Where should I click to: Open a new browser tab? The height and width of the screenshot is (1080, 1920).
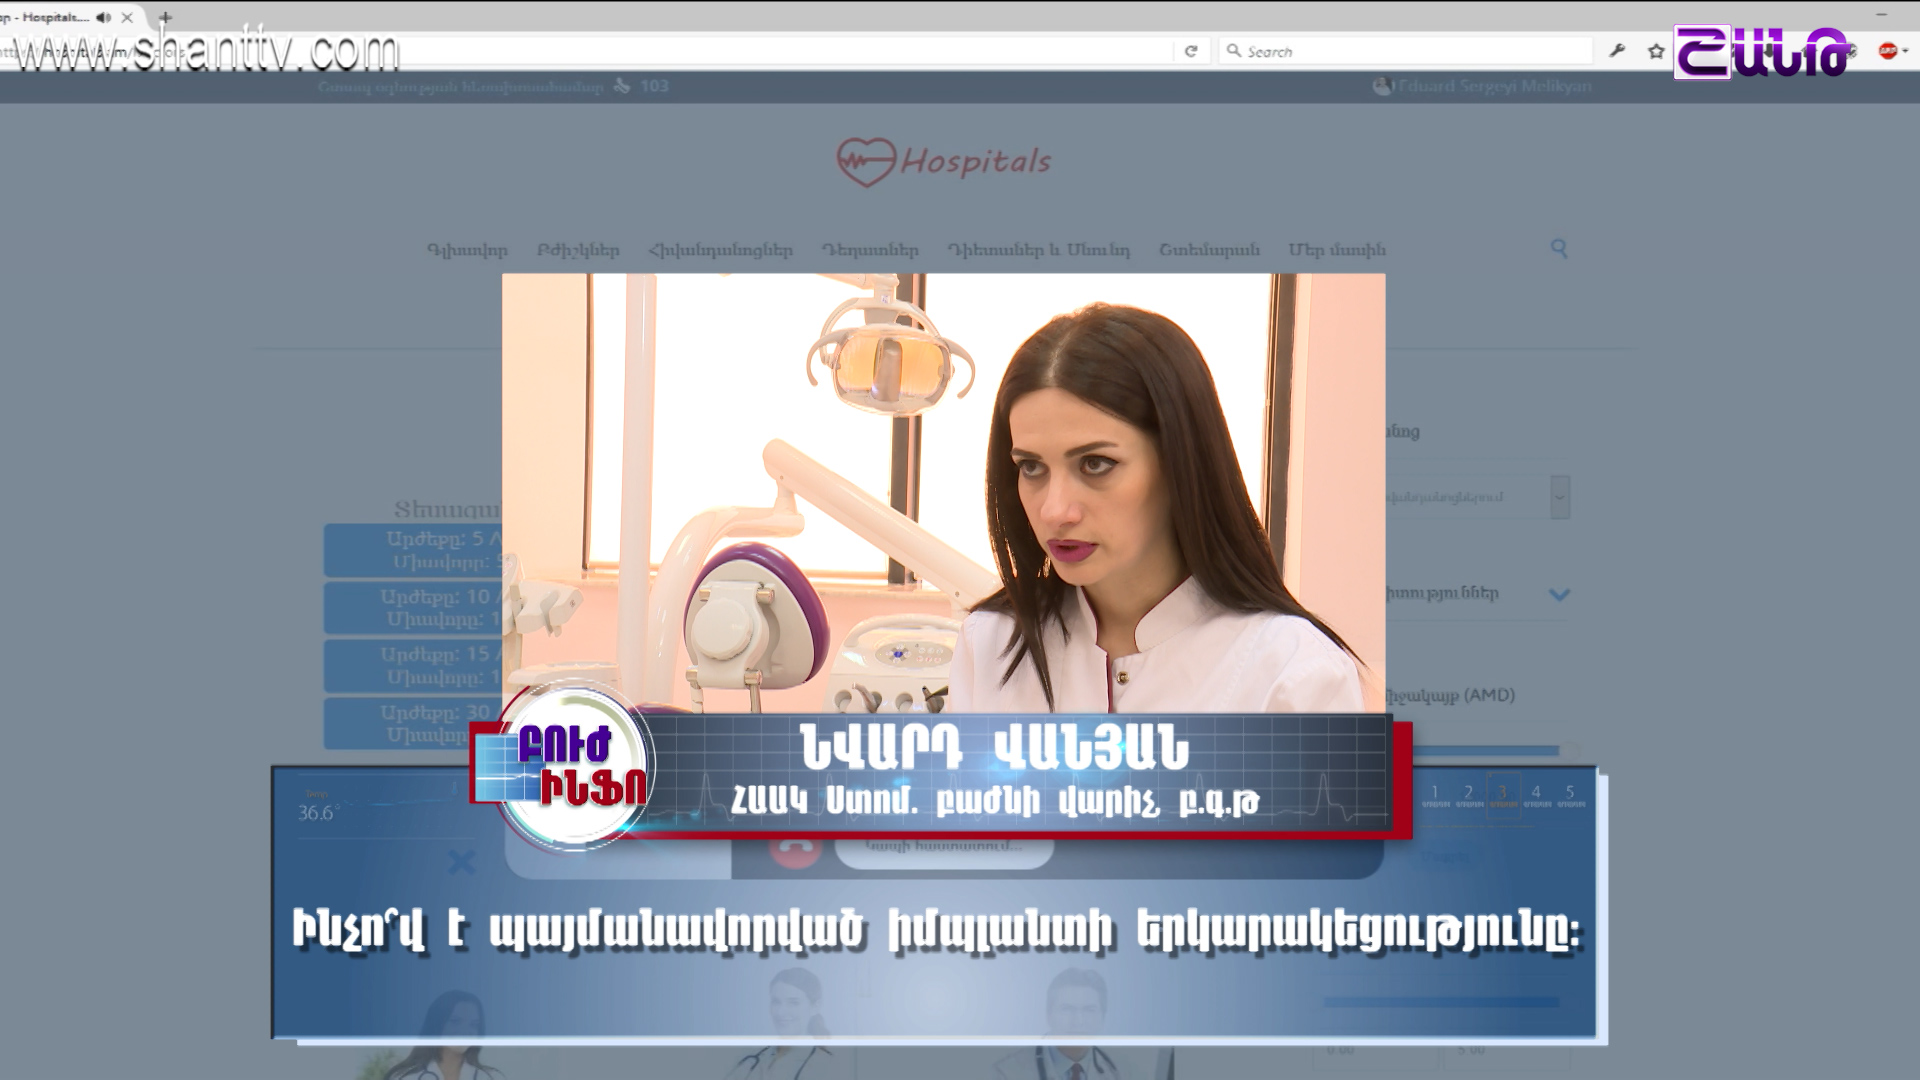pyautogui.click(x=166, y=17)
